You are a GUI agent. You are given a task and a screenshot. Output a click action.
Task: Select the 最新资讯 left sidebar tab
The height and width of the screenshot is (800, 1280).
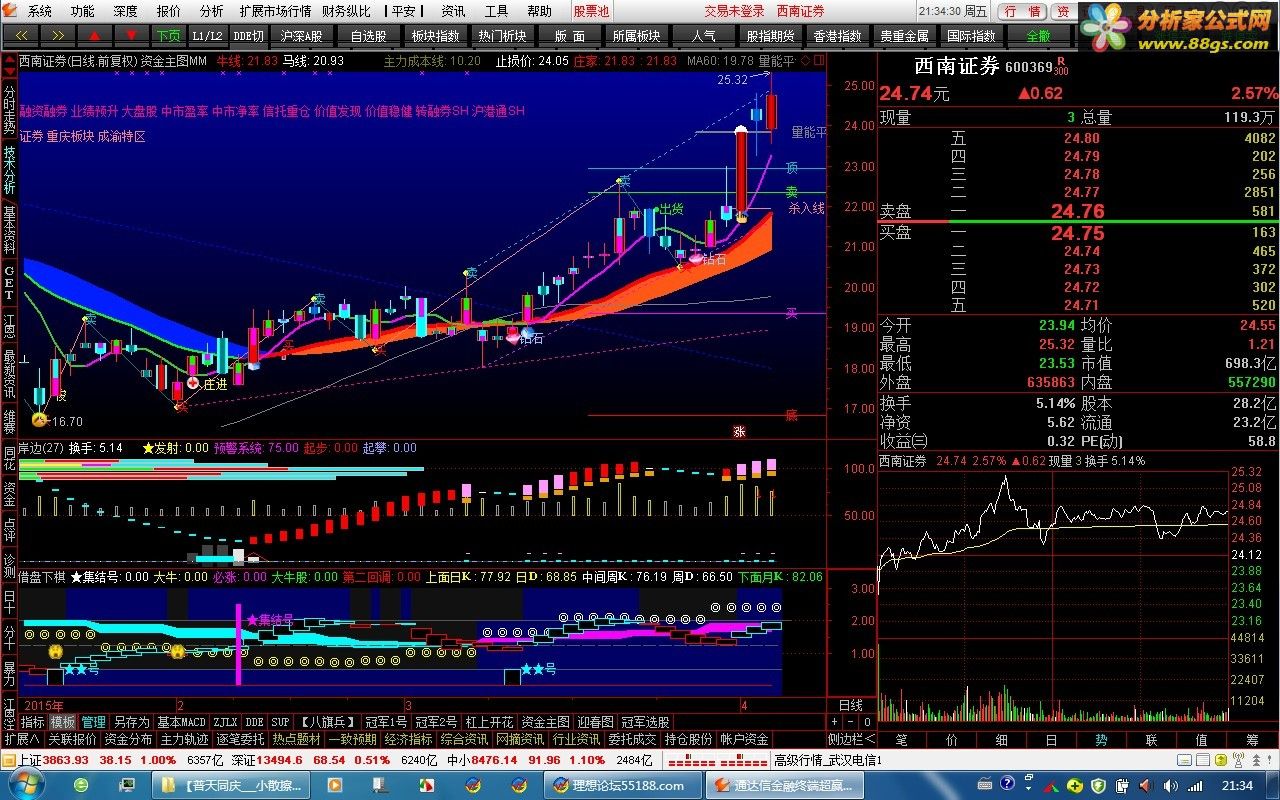point(9,372)
